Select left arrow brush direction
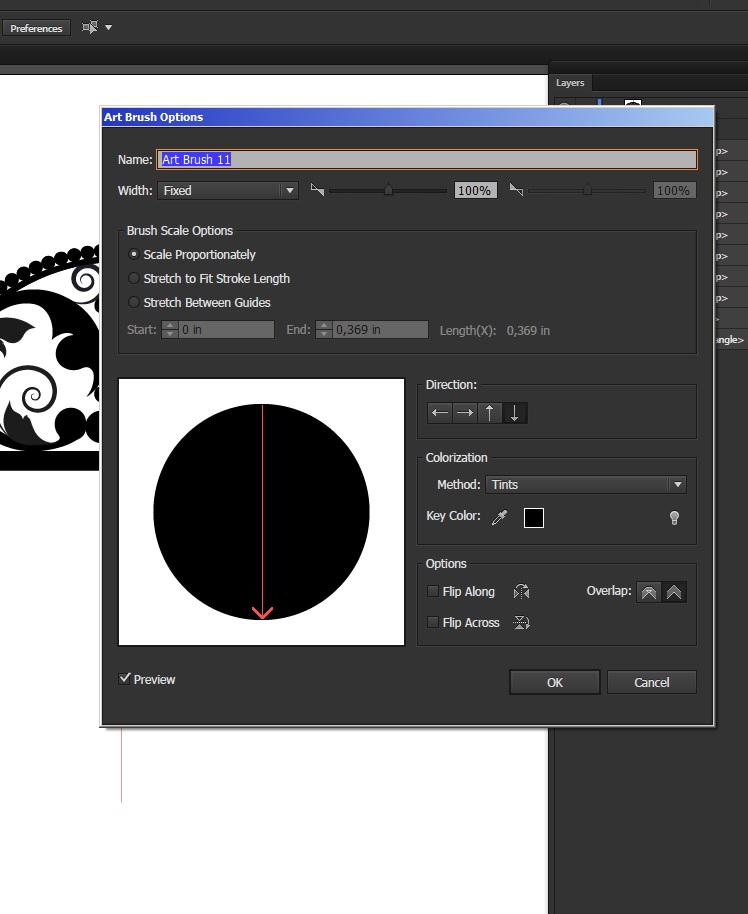 point(440,413)
